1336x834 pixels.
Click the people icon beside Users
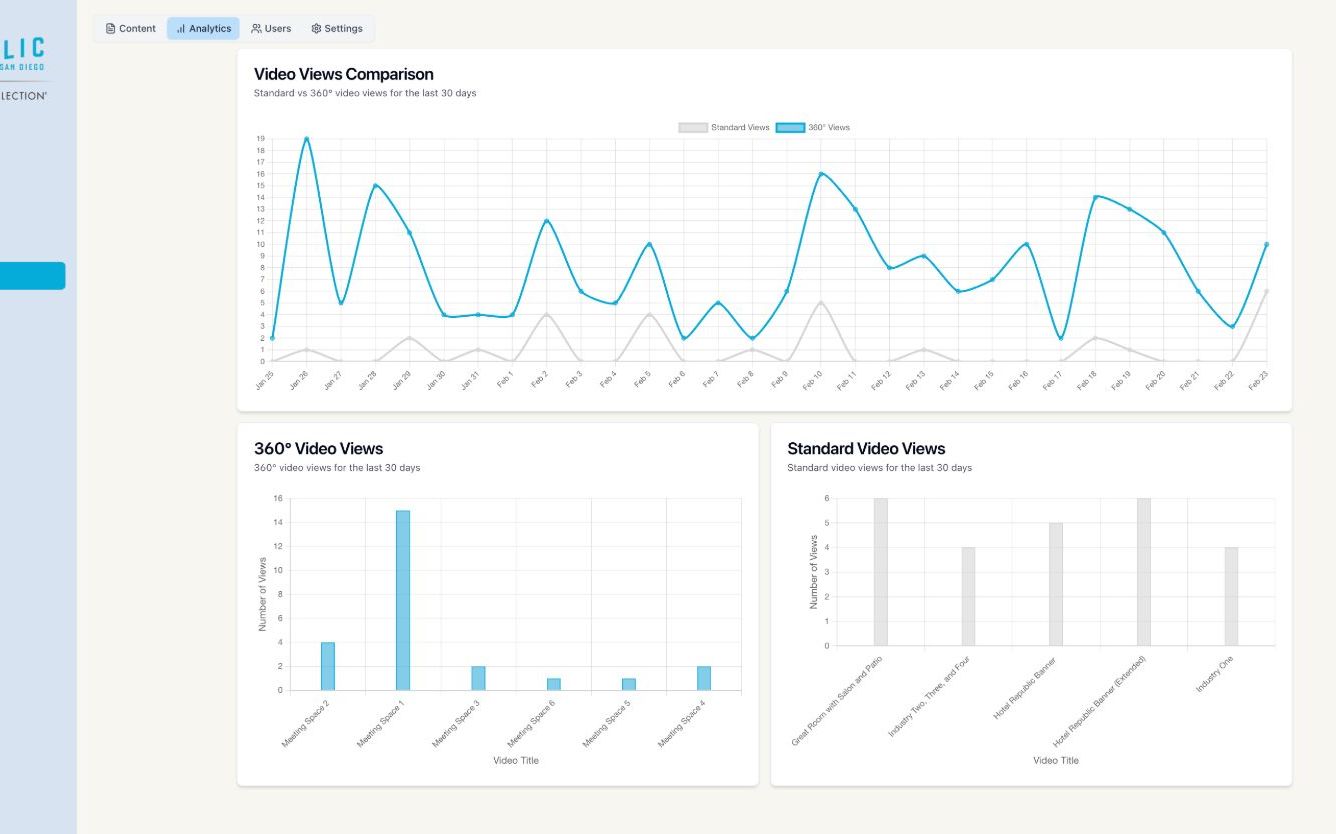click(256, 29)
